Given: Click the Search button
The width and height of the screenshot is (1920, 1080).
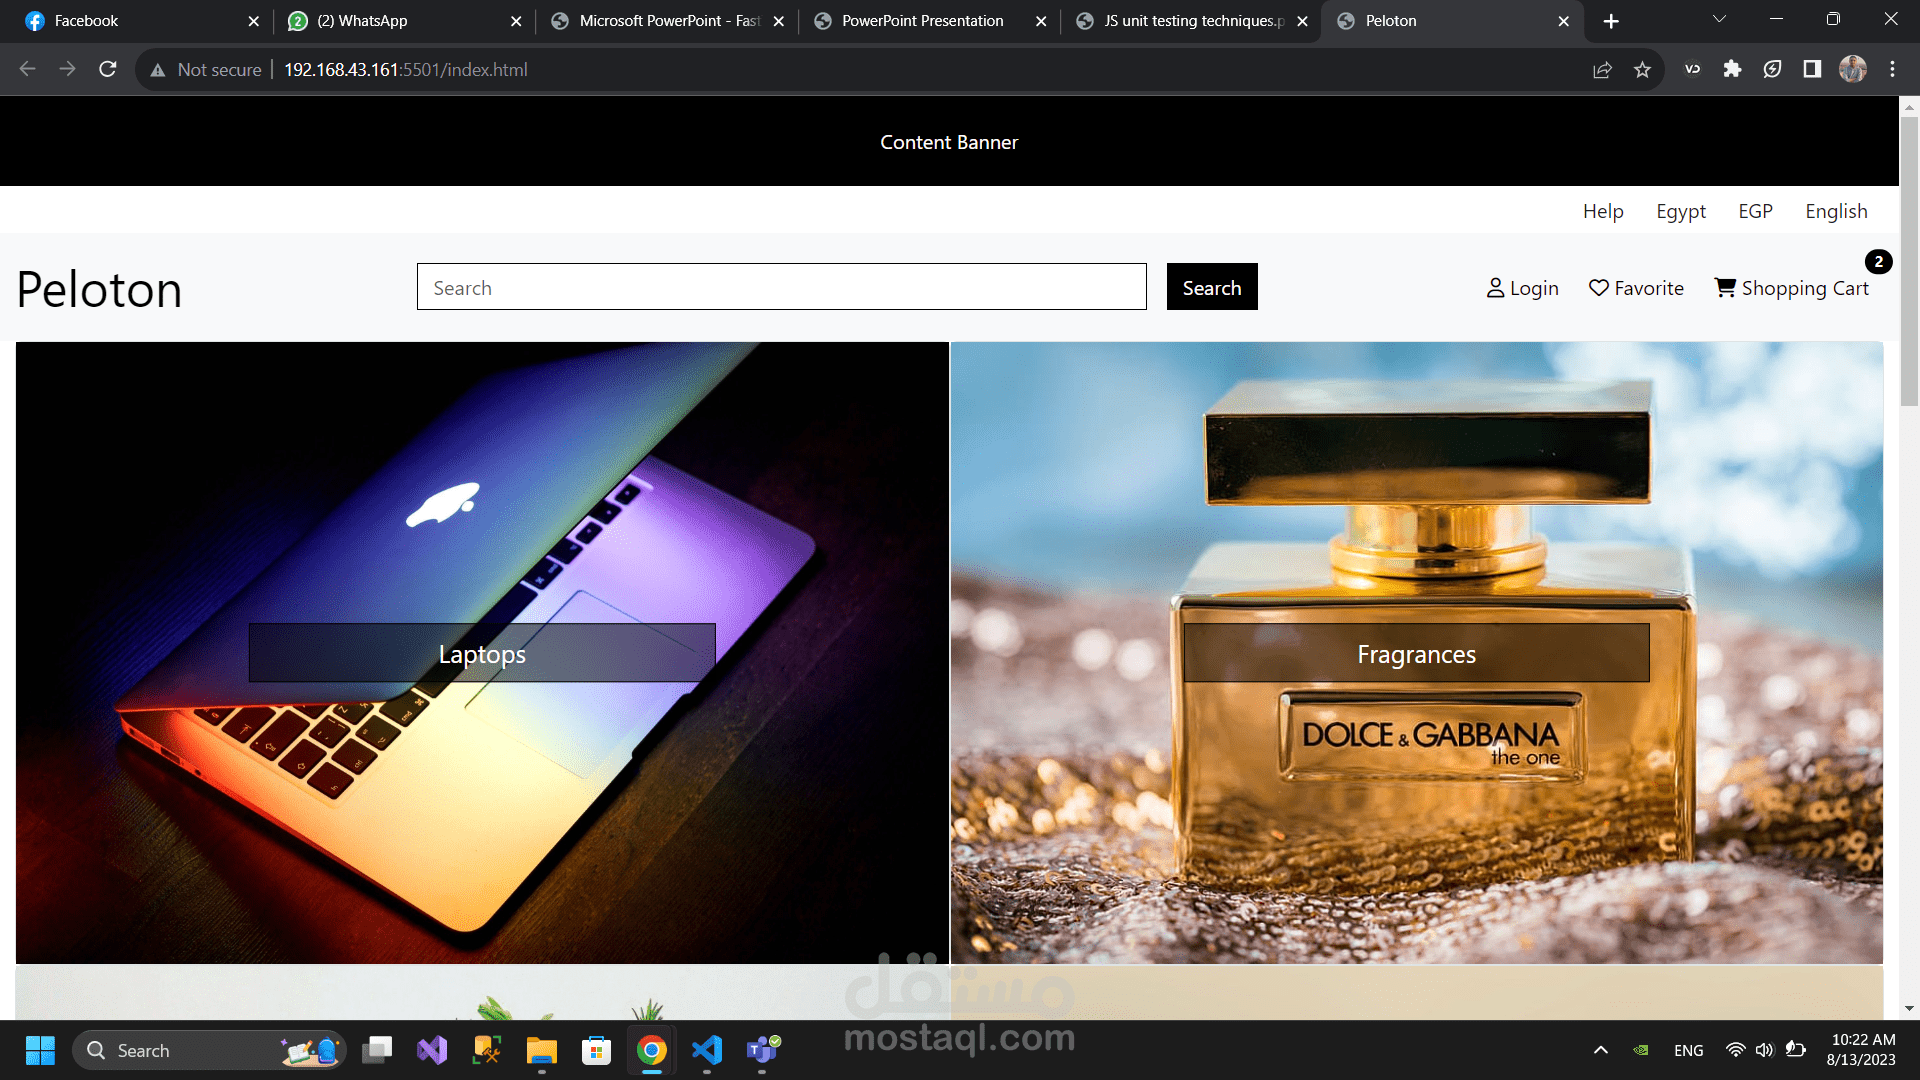Looking at the screenshot, I should coord(1211,287).
